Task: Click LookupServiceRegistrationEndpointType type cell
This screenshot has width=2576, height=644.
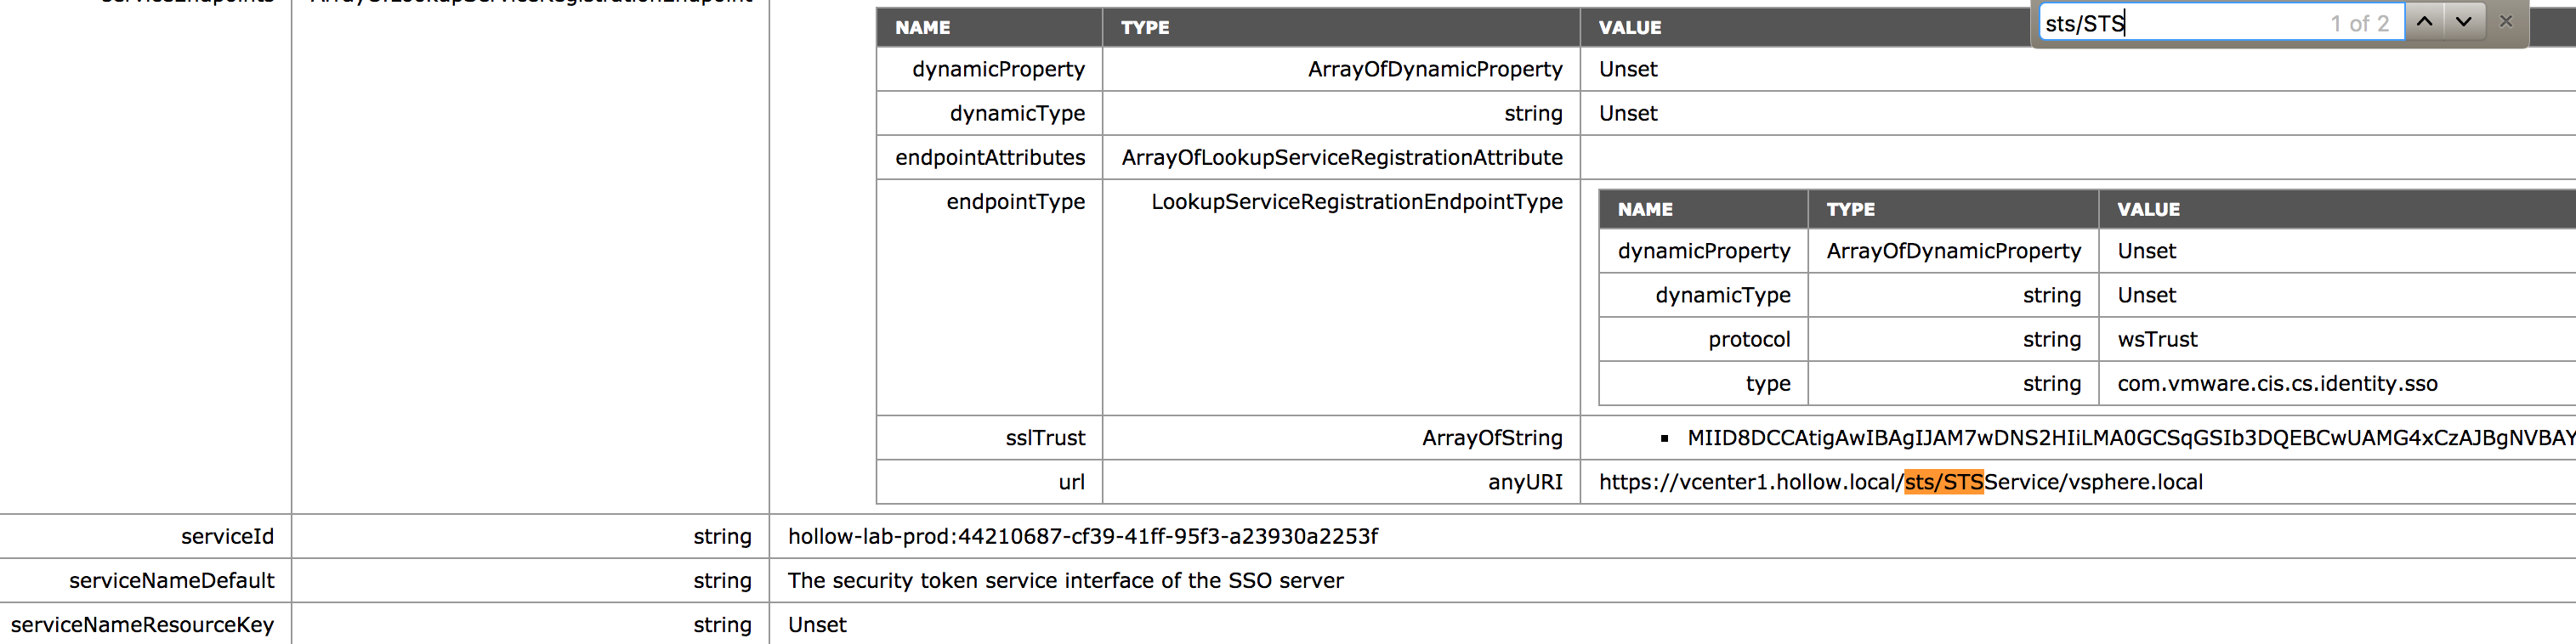Action: click(x=1356, y=201)
